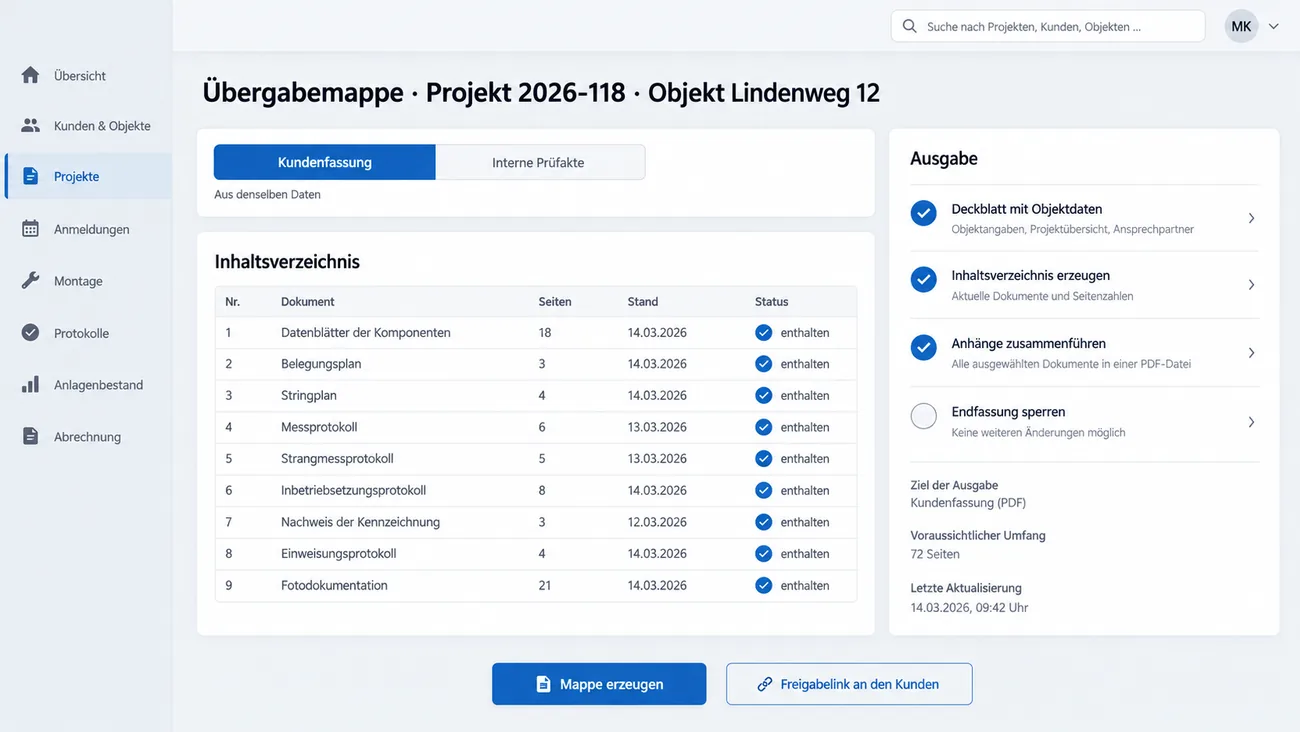1300x732 pixels.
Task: Toggle the Deckblatt mit Objektdaten checkmark
Action: [x=924, y=213]
